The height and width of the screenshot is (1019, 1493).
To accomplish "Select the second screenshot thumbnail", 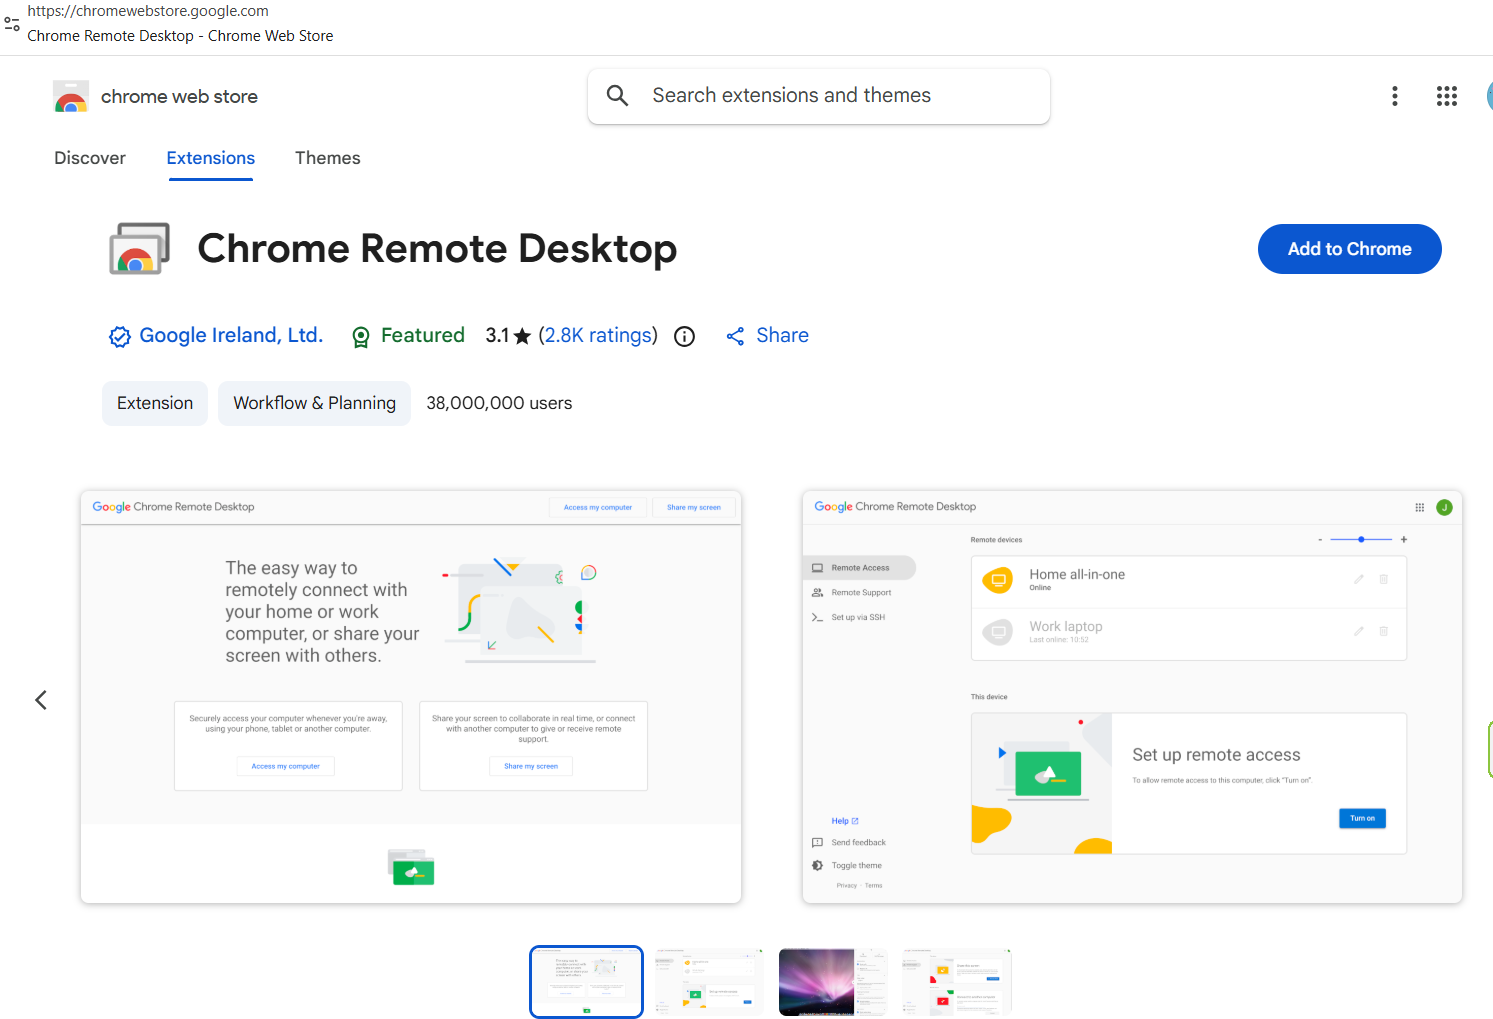I will 709,982.
